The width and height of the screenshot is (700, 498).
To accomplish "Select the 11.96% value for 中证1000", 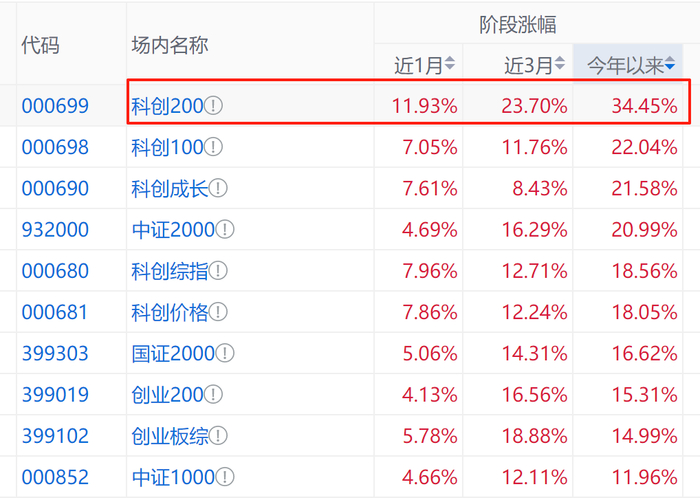I will pos(644,477).
